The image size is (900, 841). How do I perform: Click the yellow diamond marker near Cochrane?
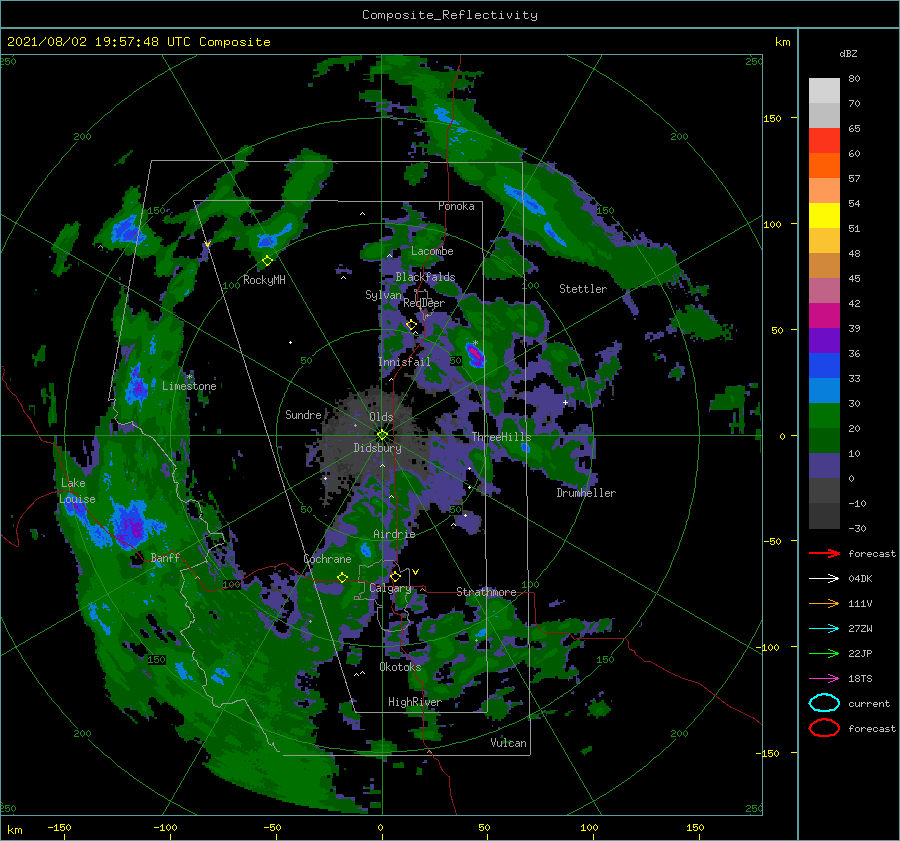click(x=343, y=577)
